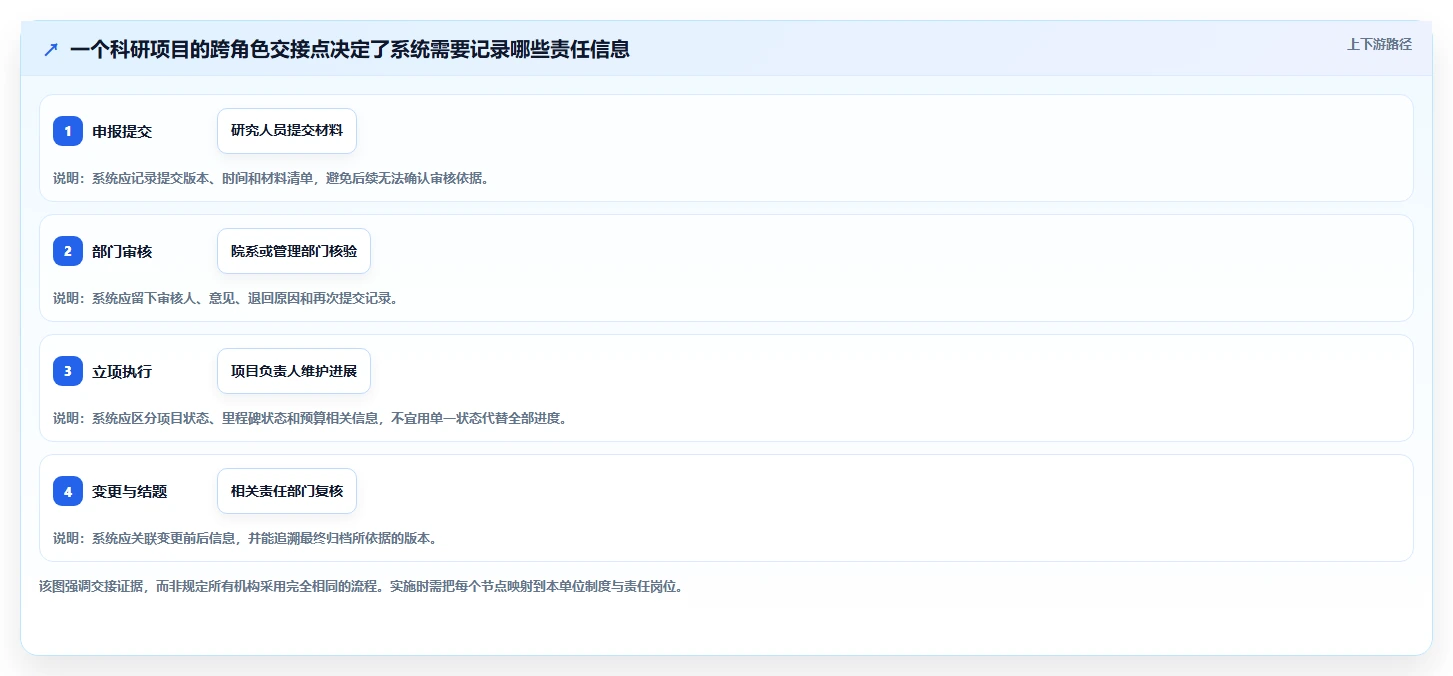Click the 上下游路径 label in the header

click(1379, 44)
